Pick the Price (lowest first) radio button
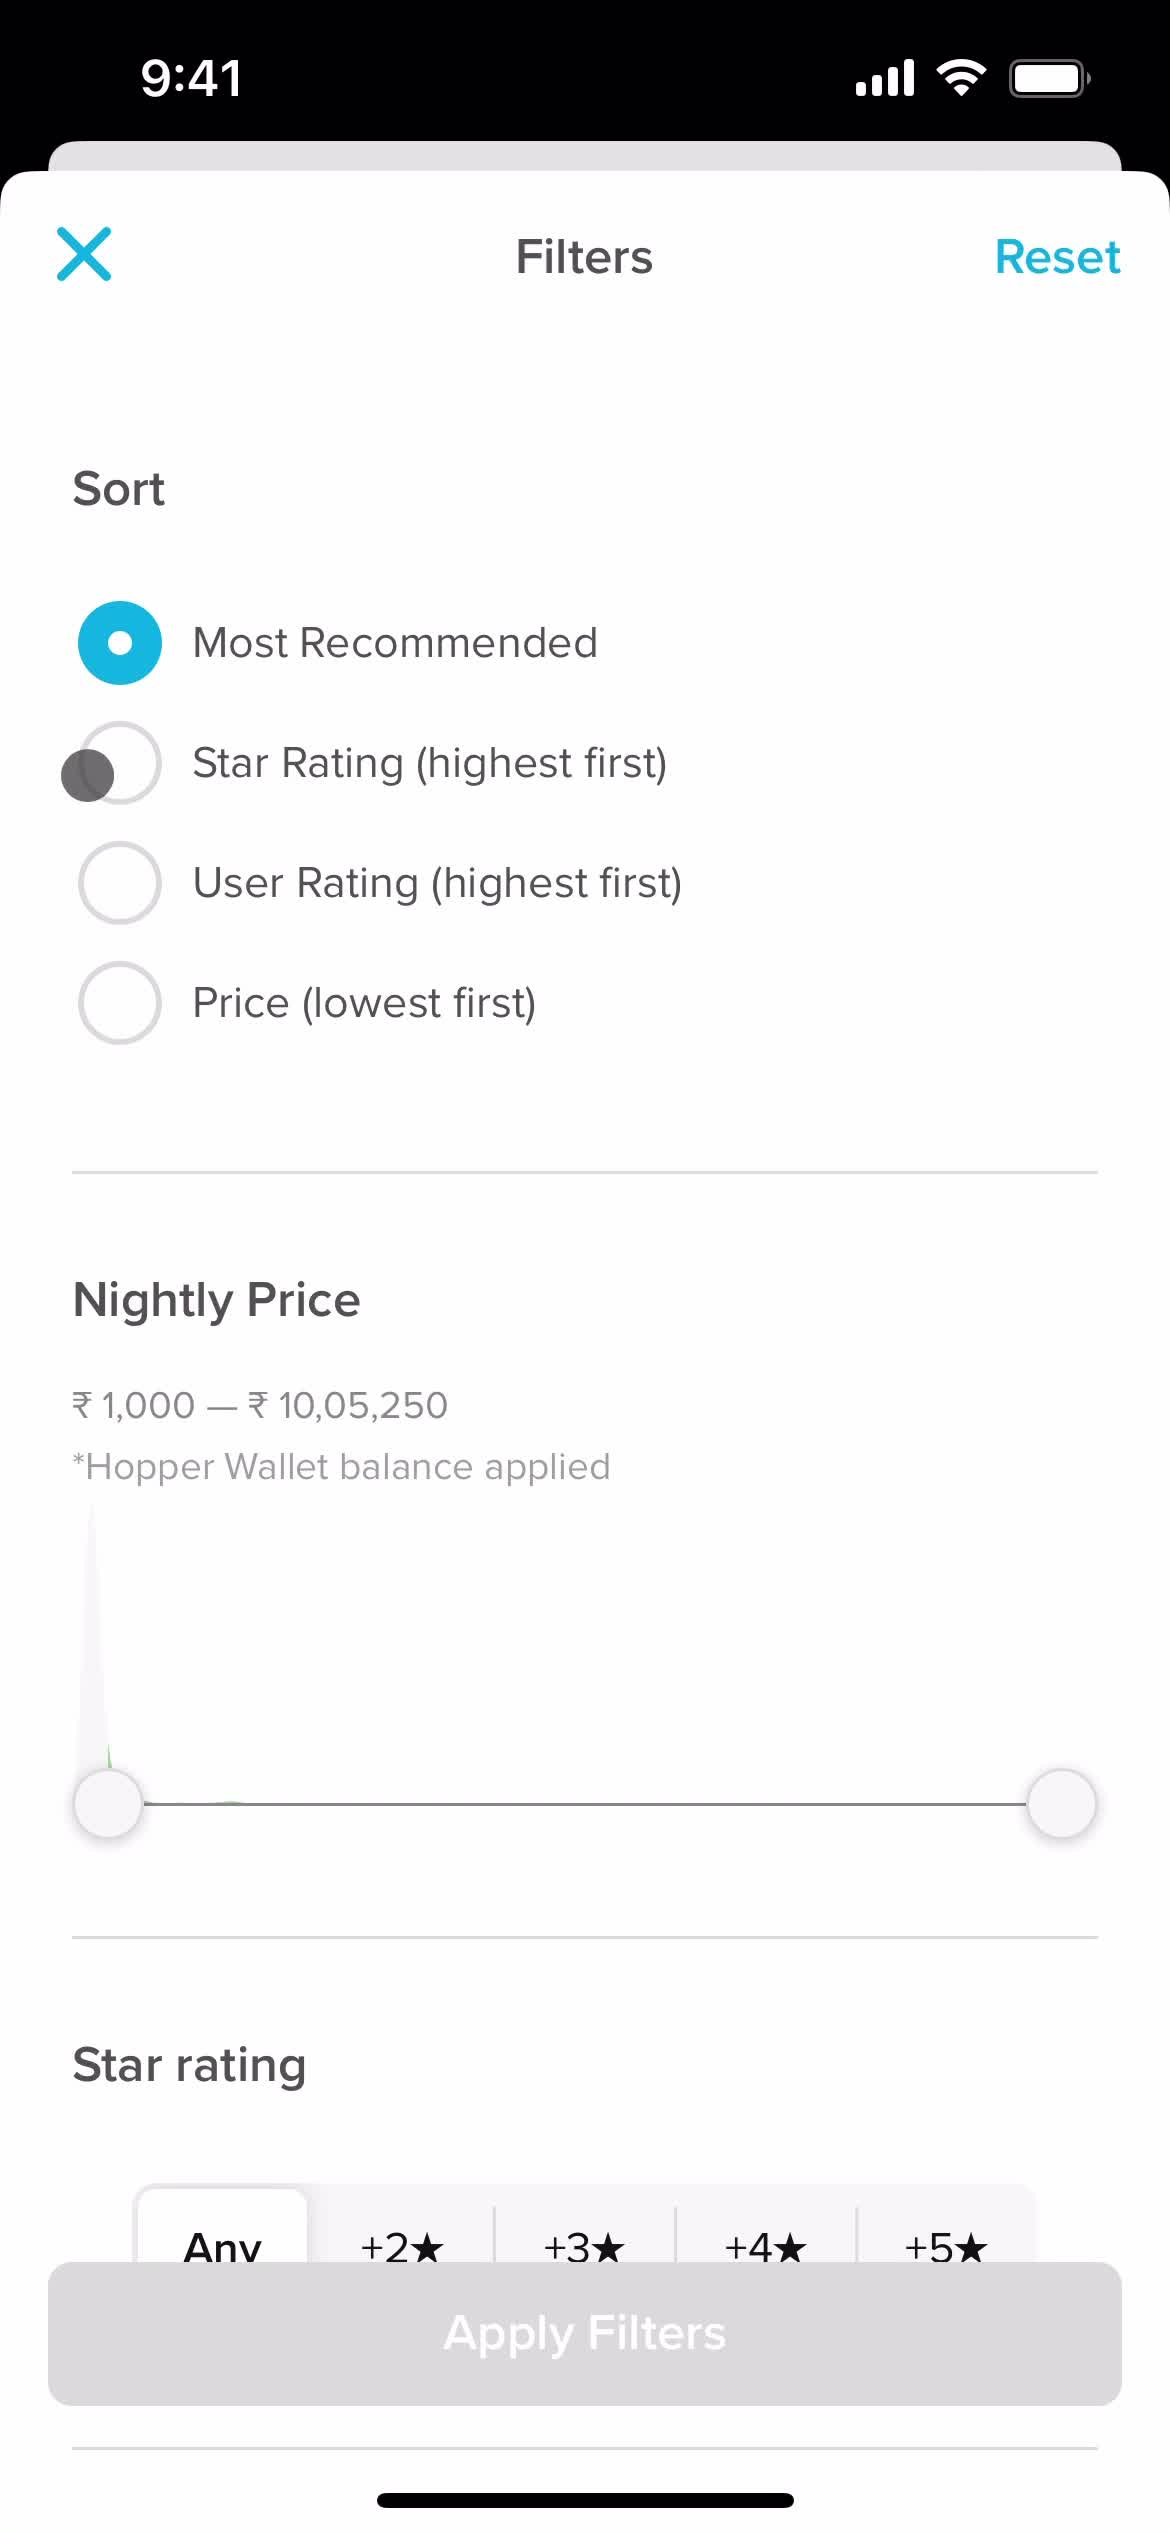Screen dimensions: 1170x2532 [120, 1003]
